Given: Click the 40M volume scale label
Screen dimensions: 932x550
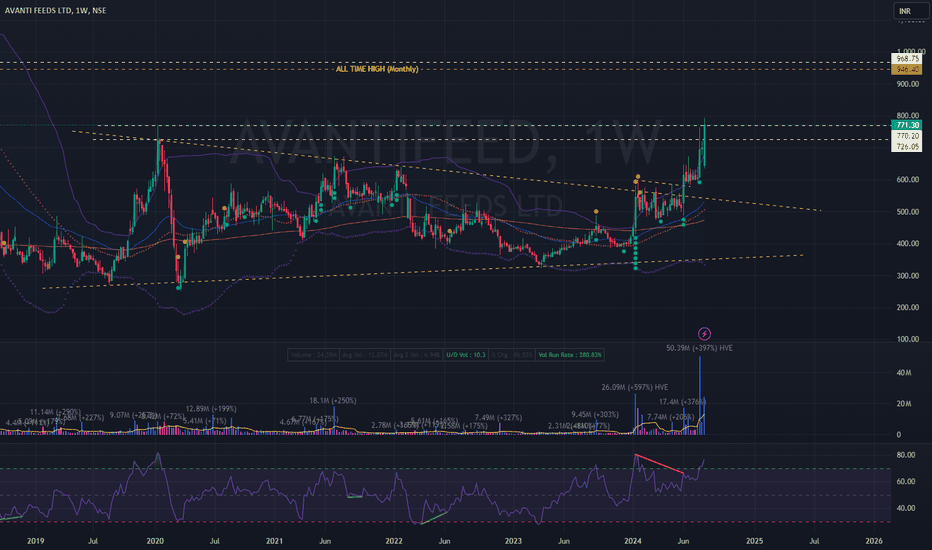Looking at the screenshot, I should pos(903,373).
